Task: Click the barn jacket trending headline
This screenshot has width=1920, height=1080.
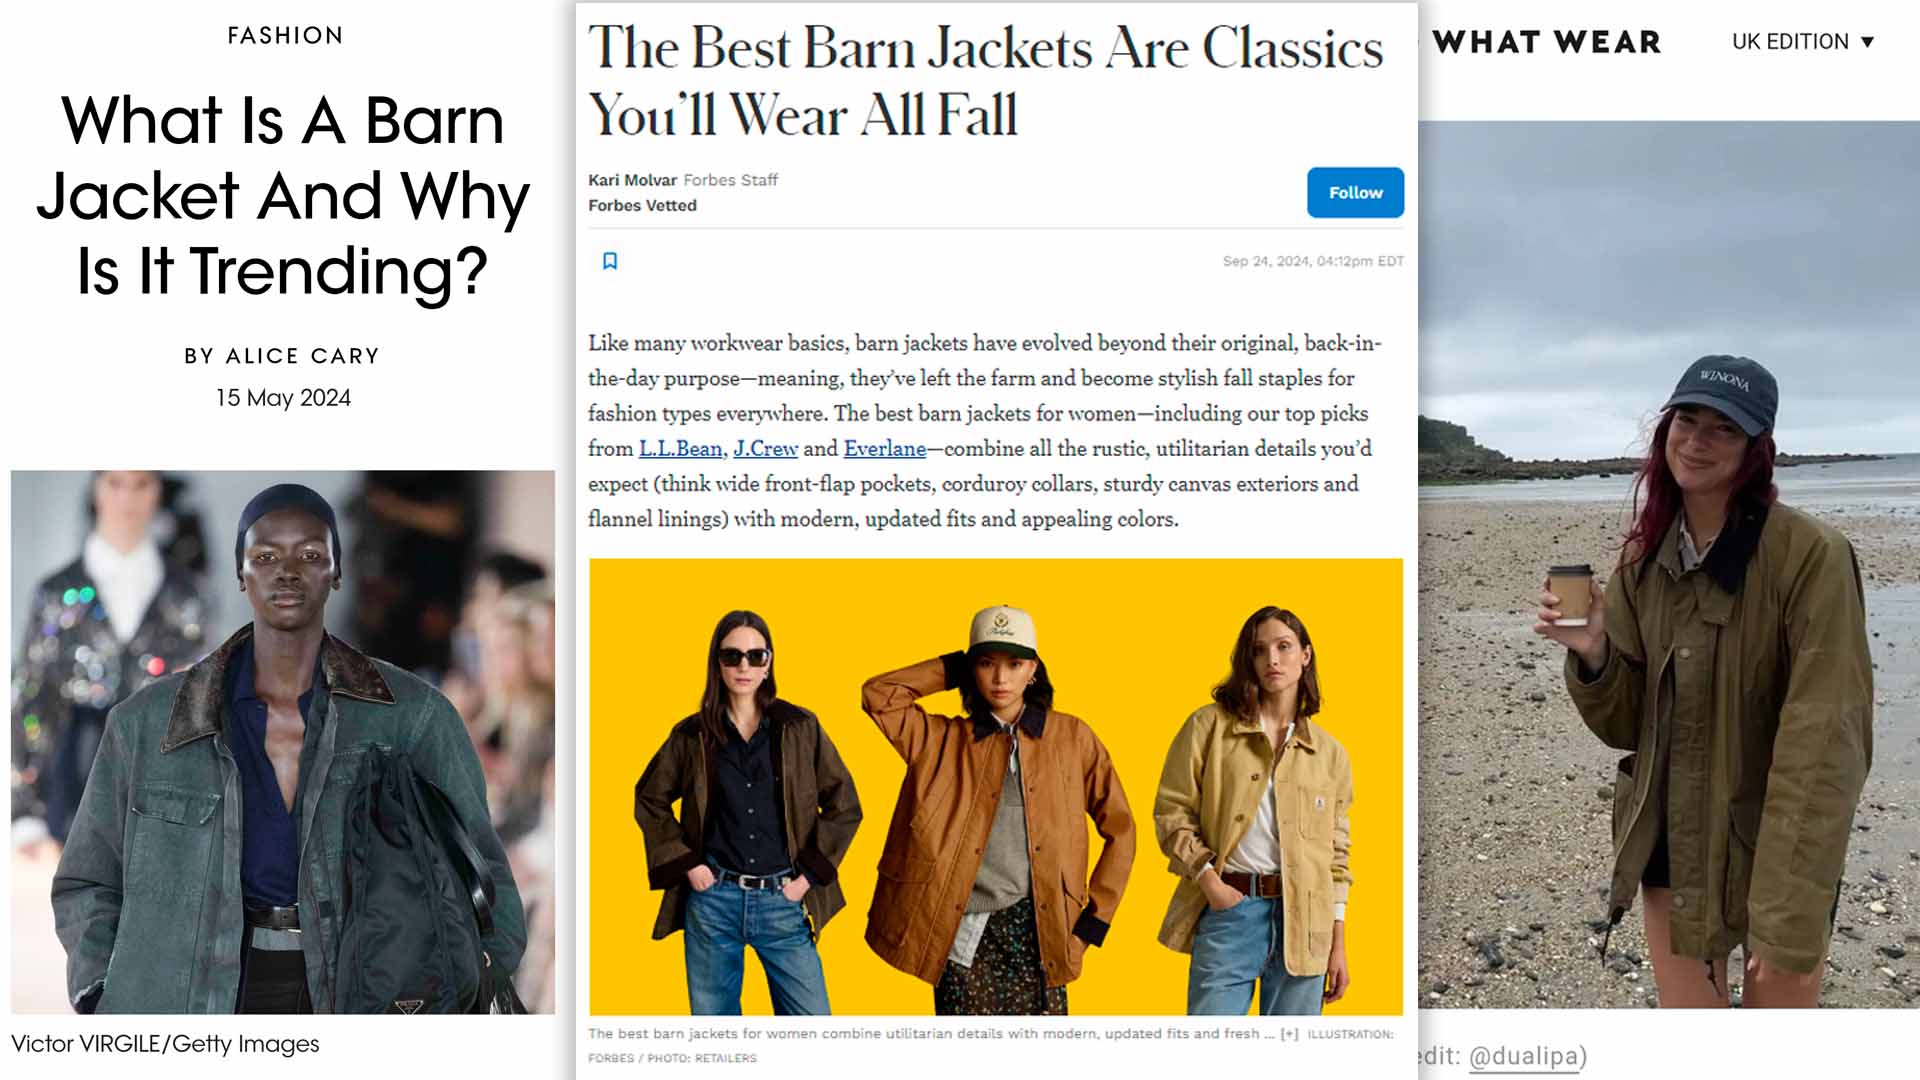Action: (x=283, y=195)
